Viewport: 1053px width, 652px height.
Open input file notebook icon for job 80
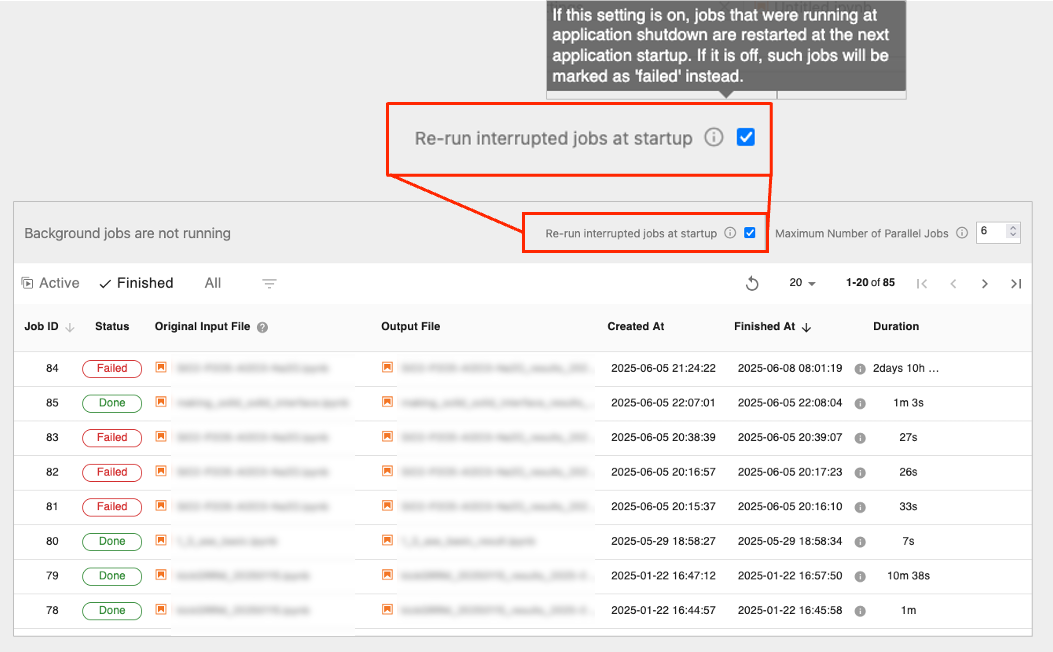point(161,541)
